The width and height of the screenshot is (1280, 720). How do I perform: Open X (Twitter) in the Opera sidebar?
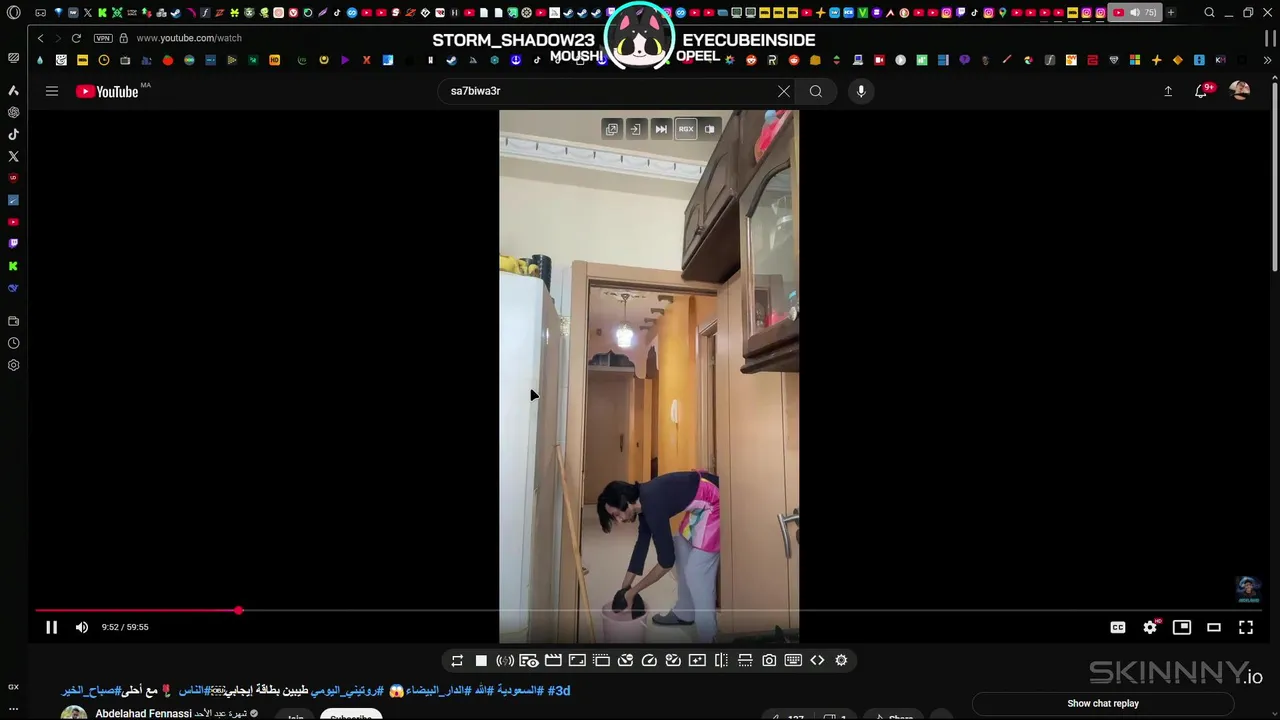[x=13, y=156]
